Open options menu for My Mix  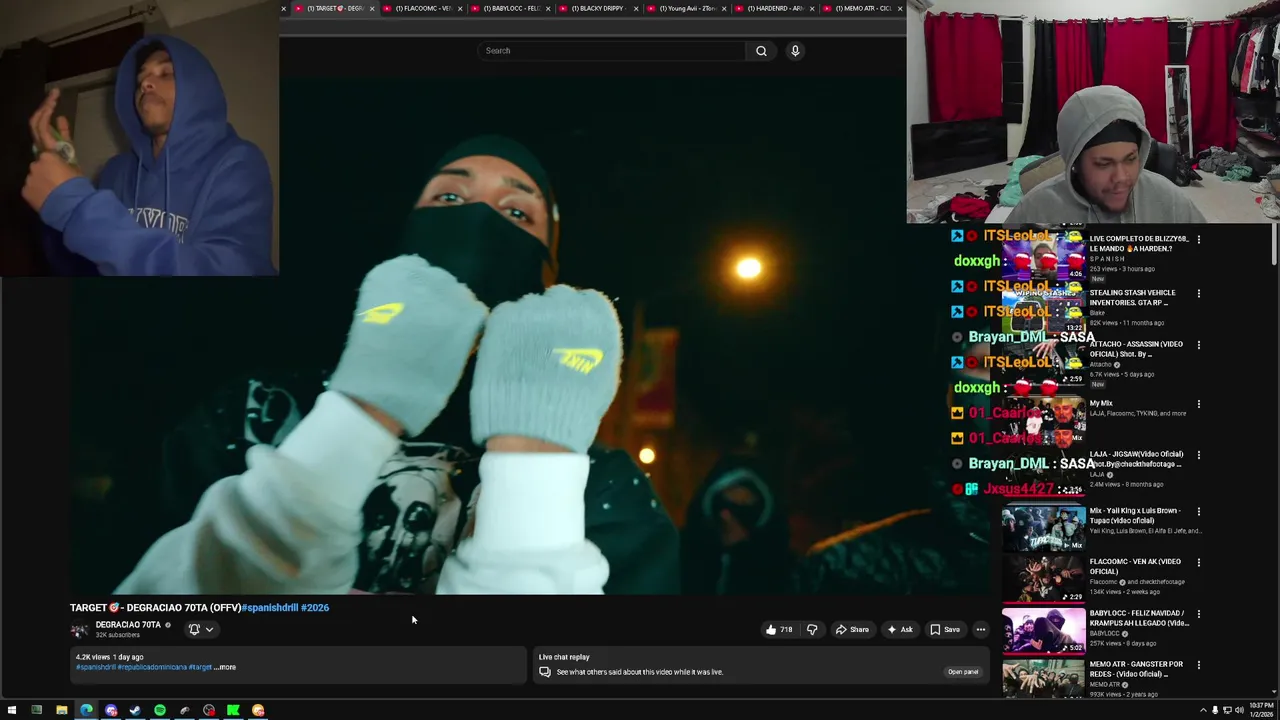coord(1198,404)
